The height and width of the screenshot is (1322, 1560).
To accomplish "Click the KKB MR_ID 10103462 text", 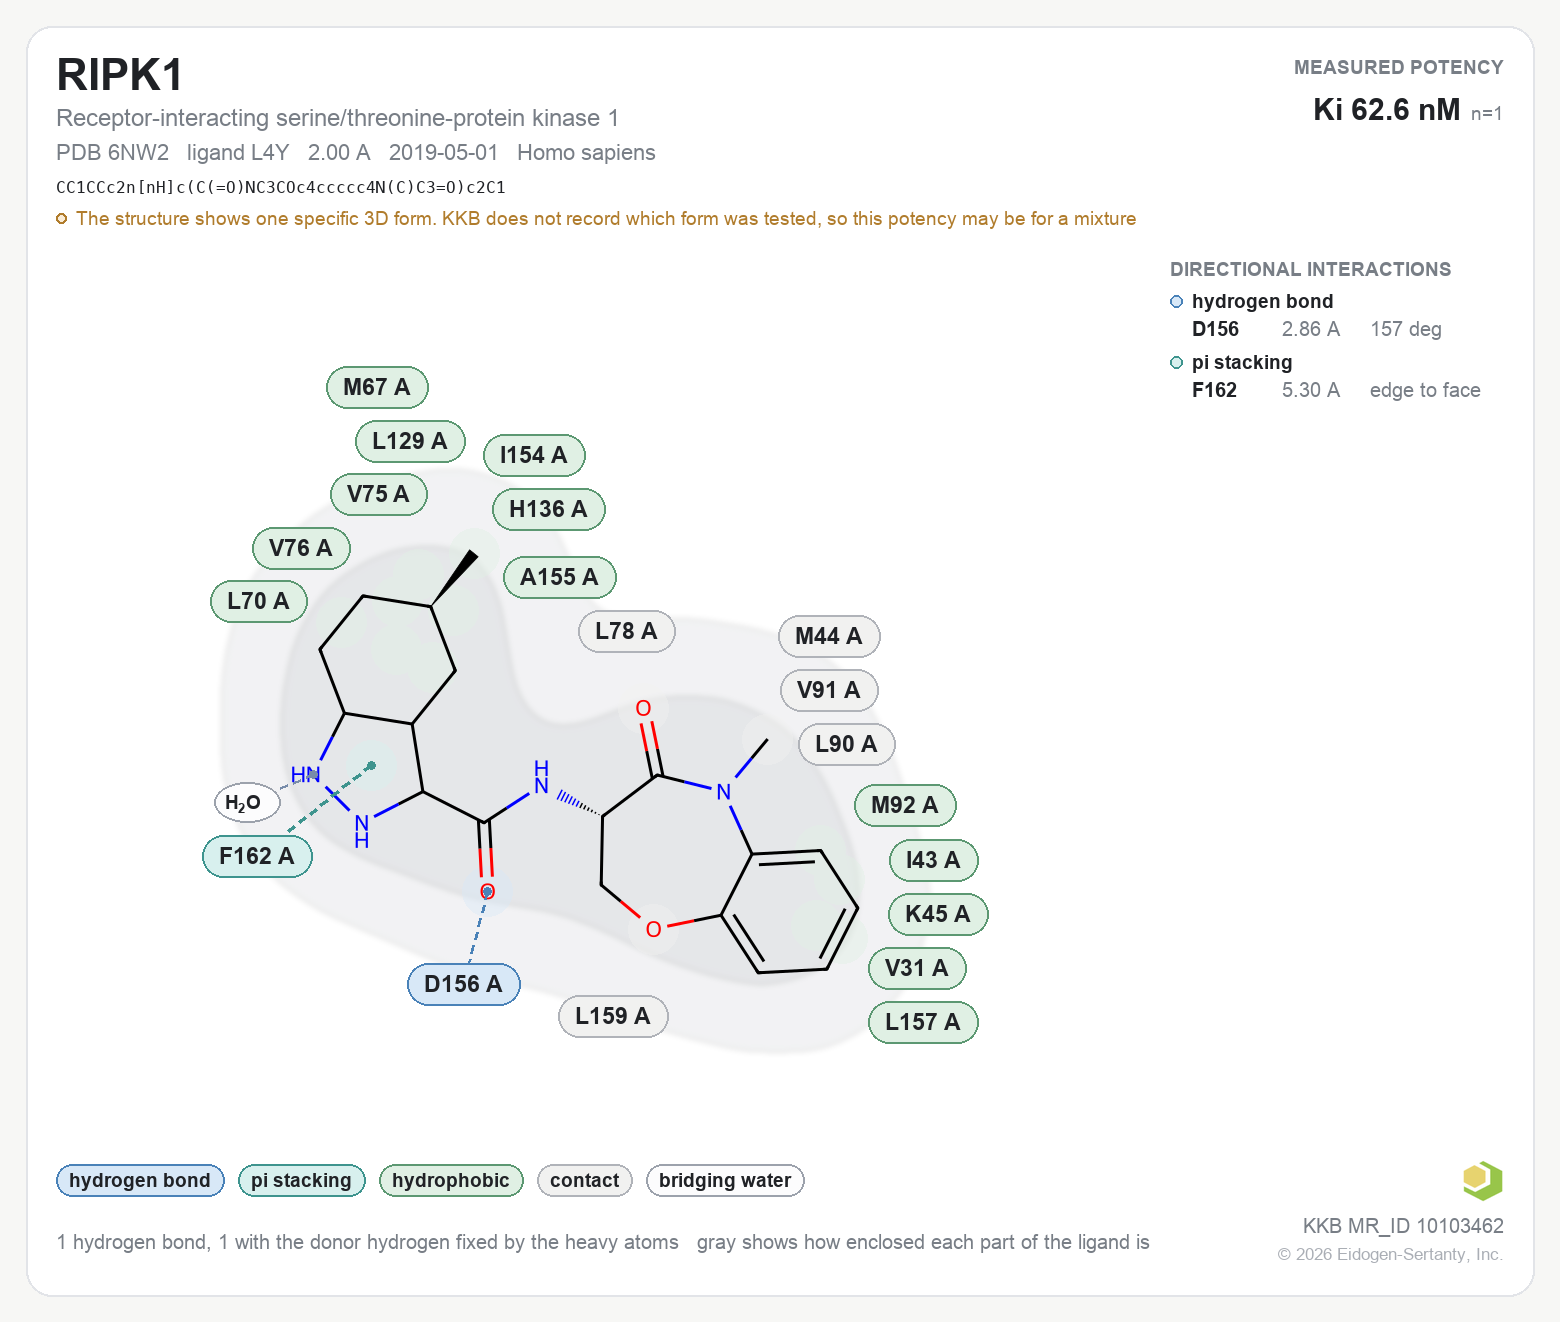I will (1403, 1226).
